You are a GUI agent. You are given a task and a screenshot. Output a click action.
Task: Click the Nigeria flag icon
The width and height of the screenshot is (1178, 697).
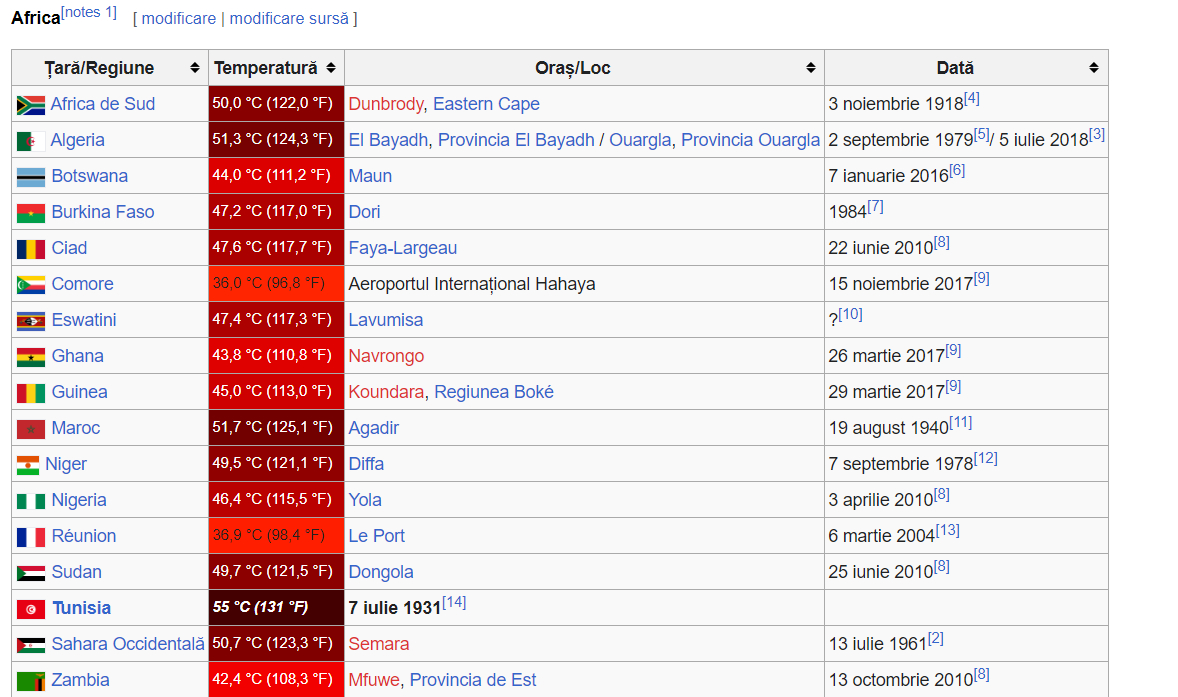click(31, 501)
